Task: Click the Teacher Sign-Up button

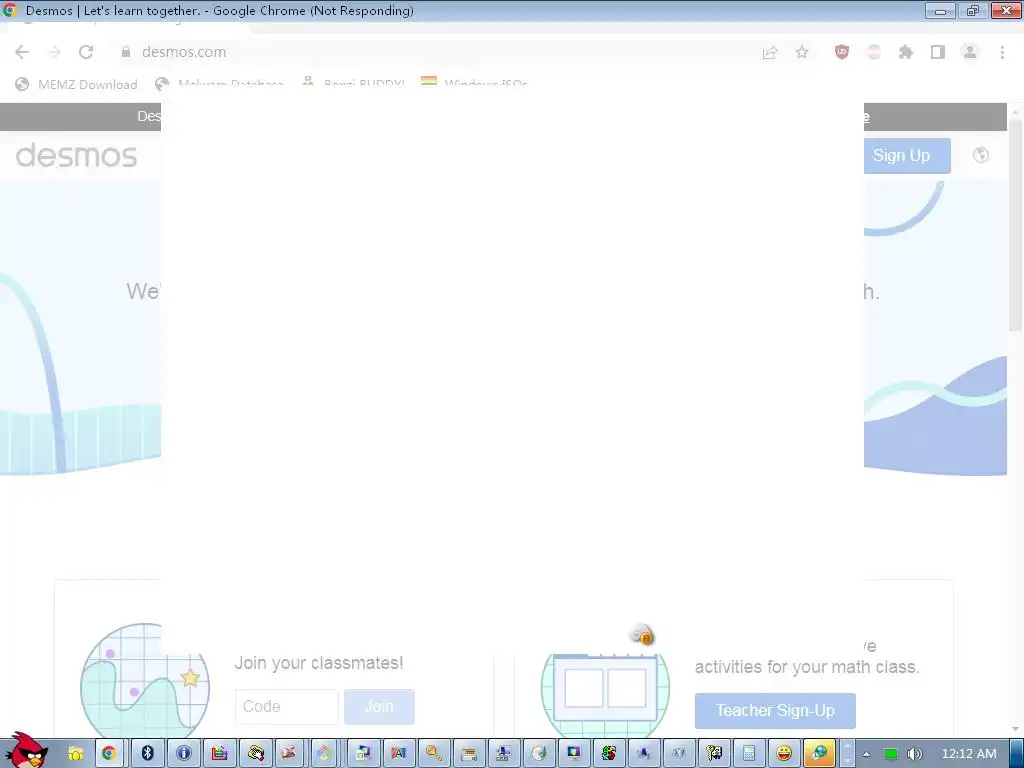Action: tap(775, 711)
